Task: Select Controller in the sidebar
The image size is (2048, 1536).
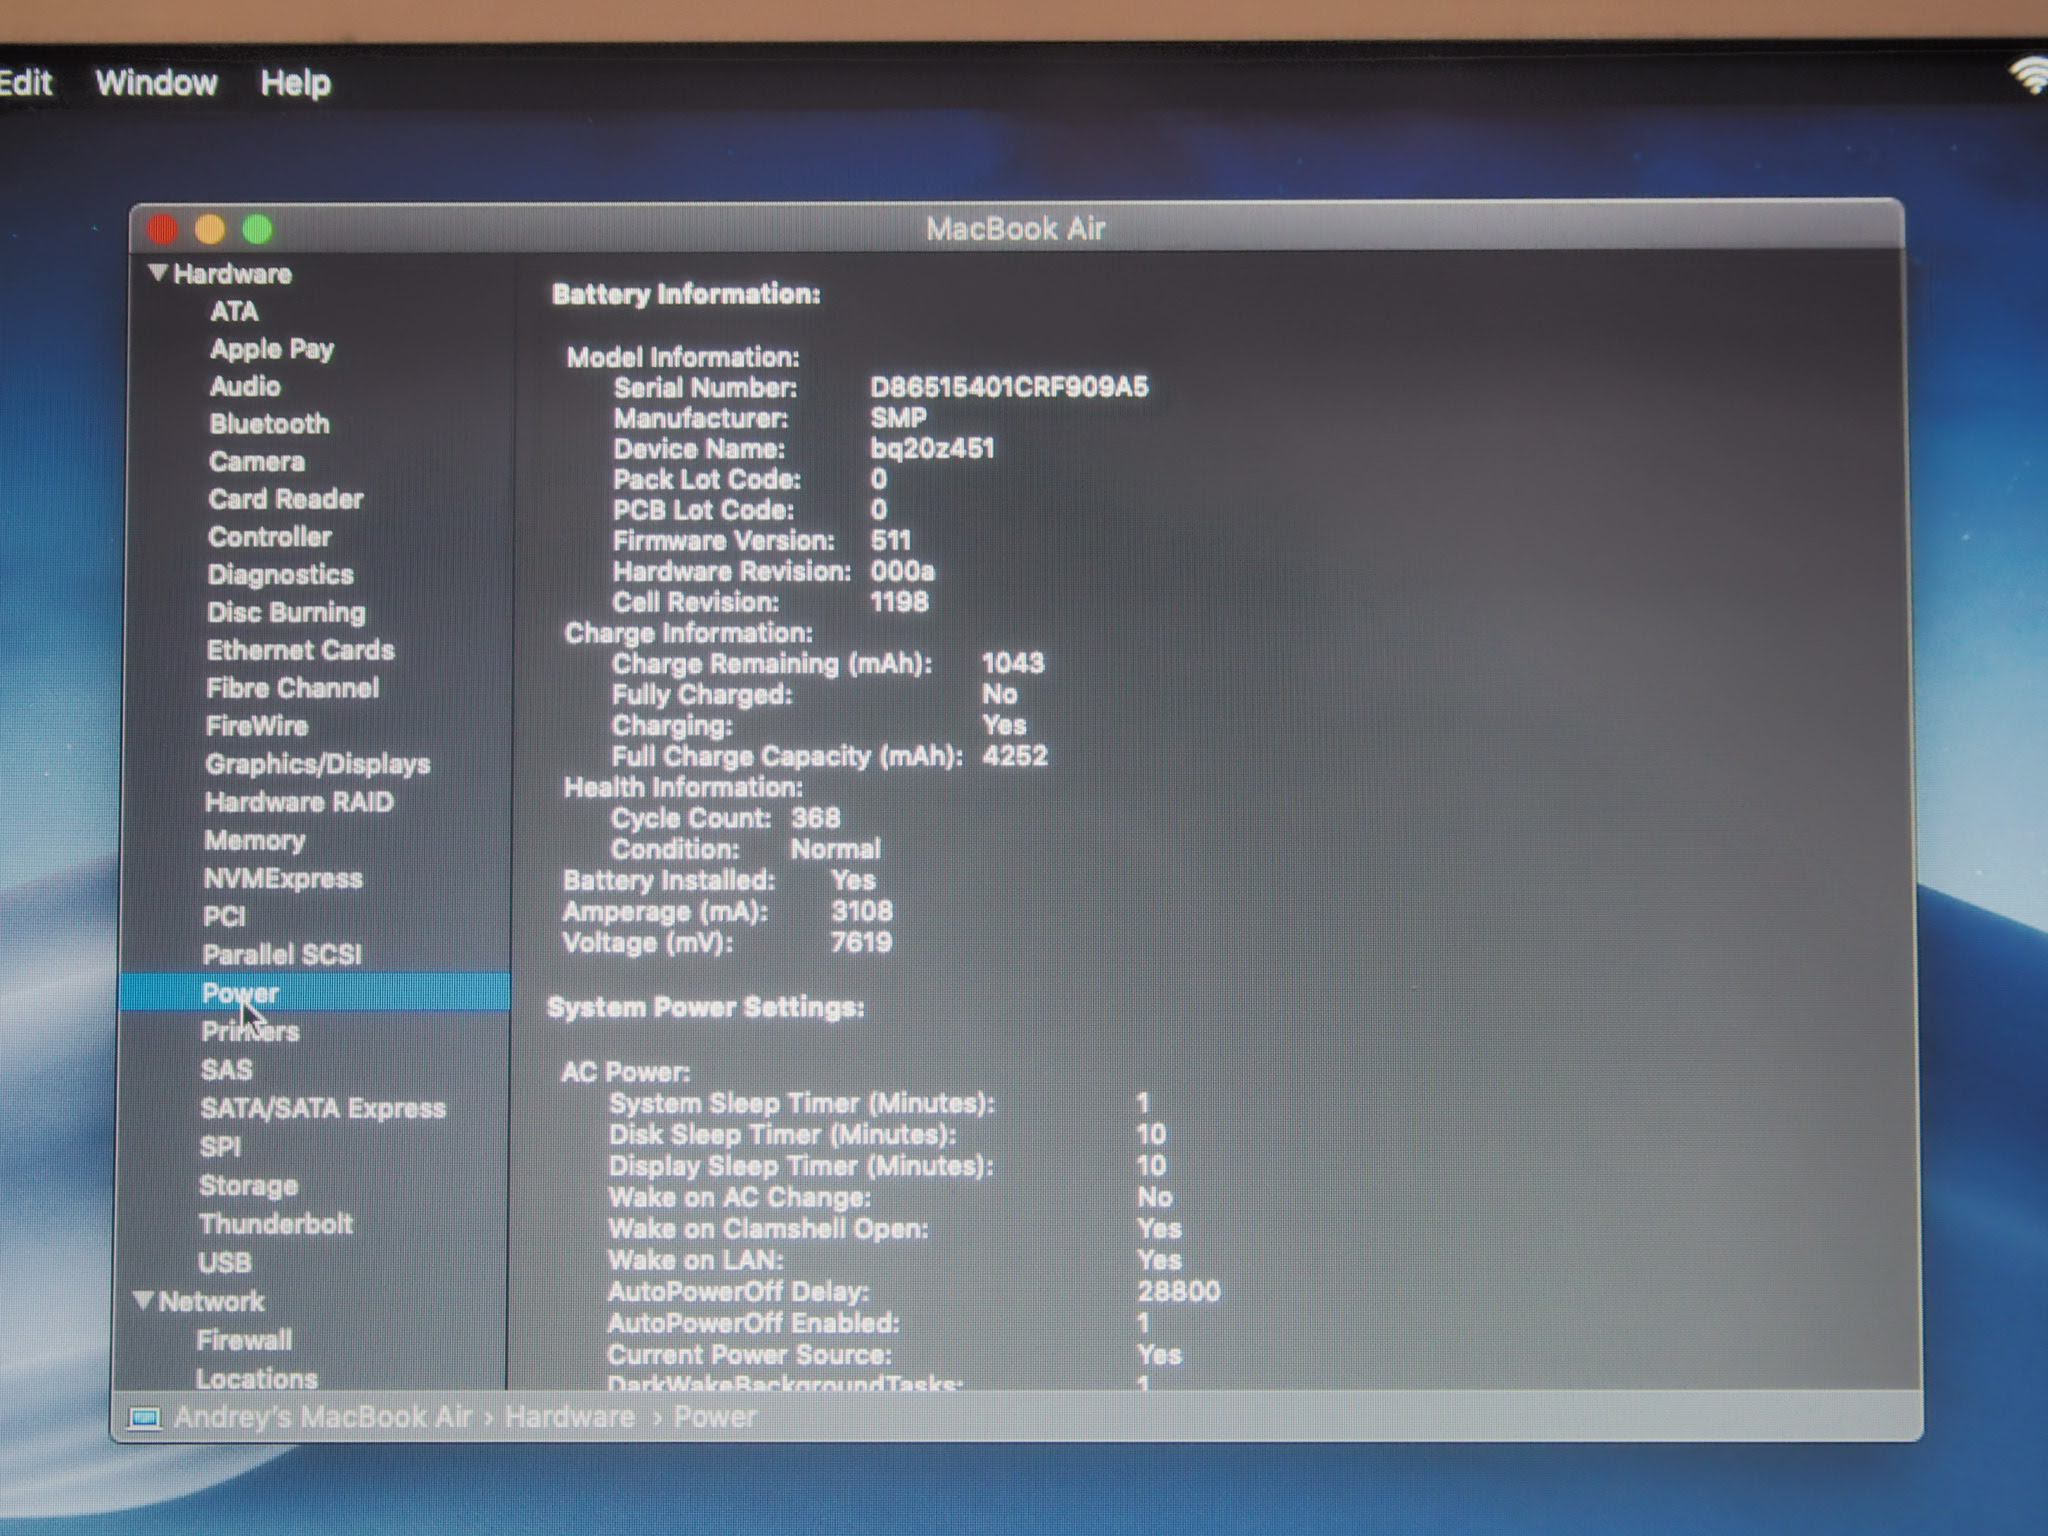Action: point(269,537)
